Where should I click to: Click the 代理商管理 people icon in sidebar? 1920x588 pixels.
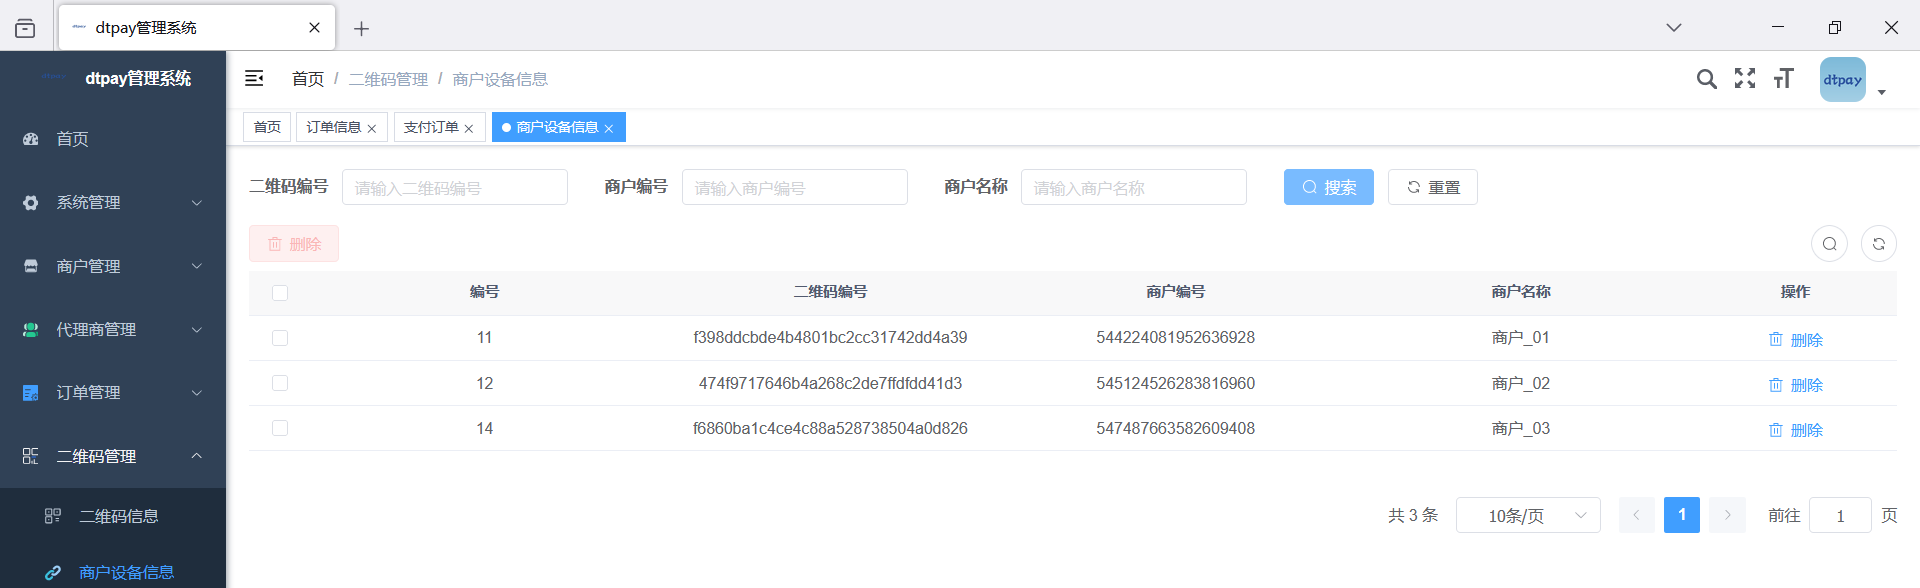(x=31, y=330)
